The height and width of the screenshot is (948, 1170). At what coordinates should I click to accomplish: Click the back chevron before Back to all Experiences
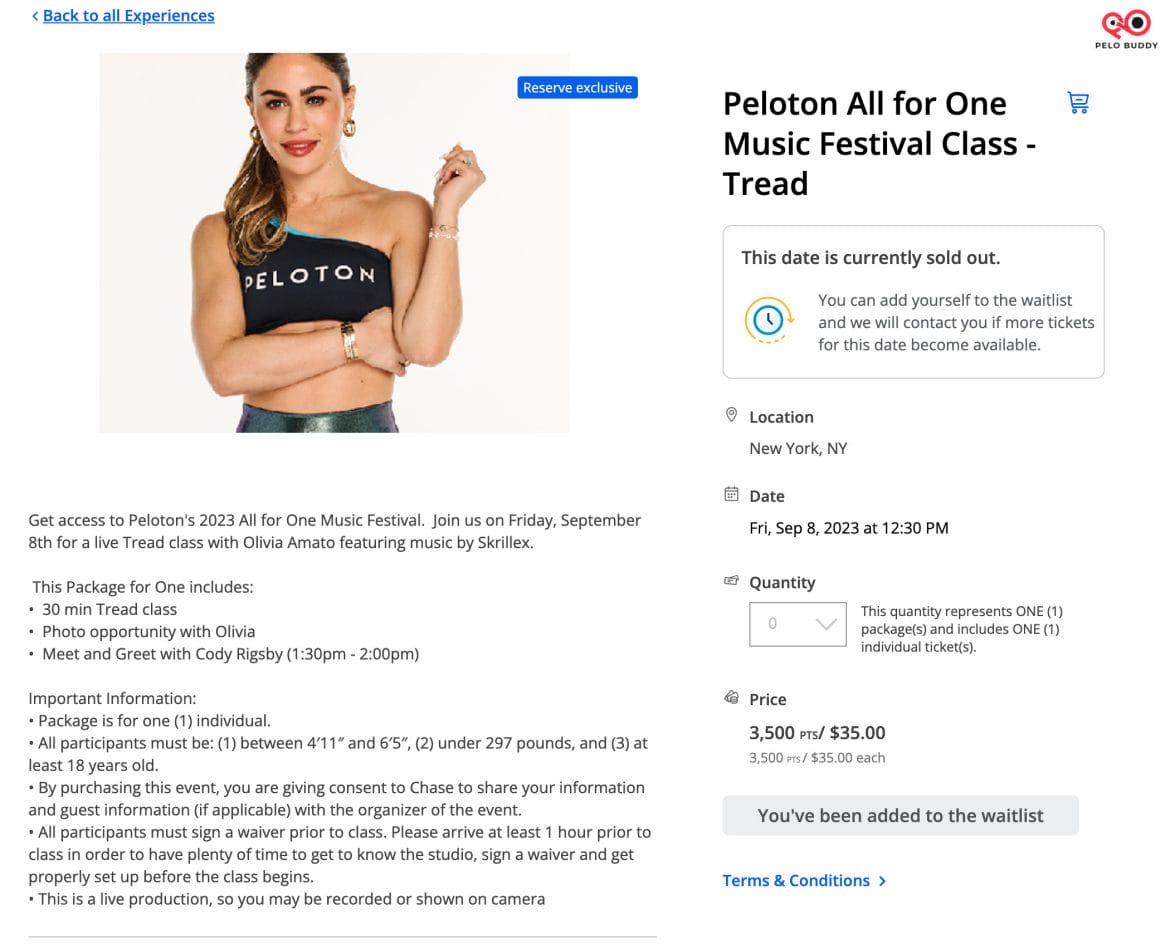(34, 16)
